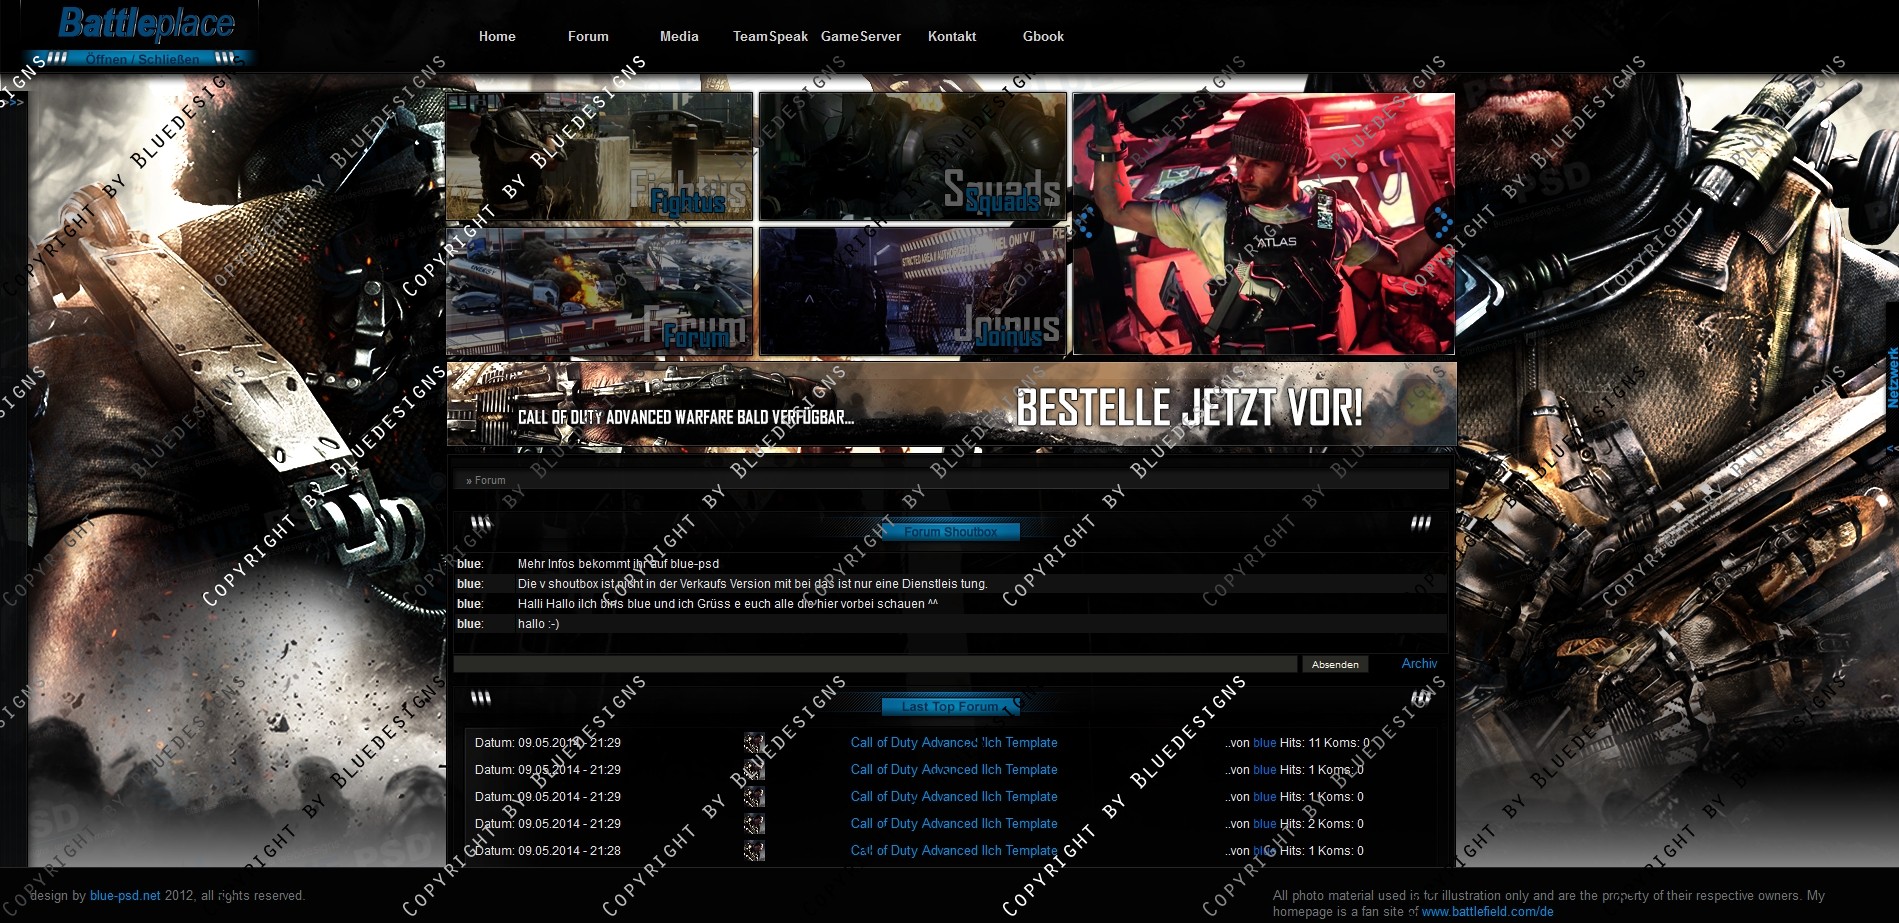Open the shoutbox Archiv link
Viewport: 1899px width, 923px height.
coord(1419,663)
